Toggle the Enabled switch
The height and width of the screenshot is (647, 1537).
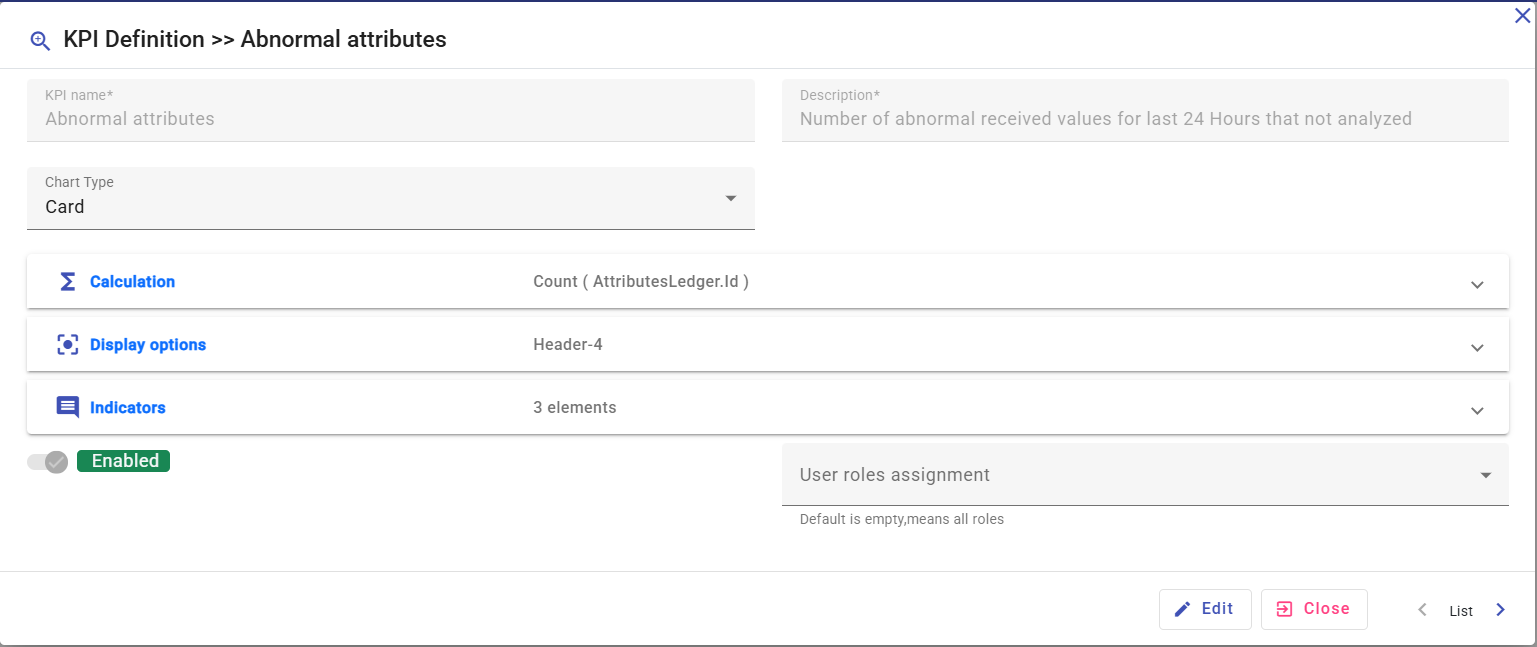coord(48,461)
